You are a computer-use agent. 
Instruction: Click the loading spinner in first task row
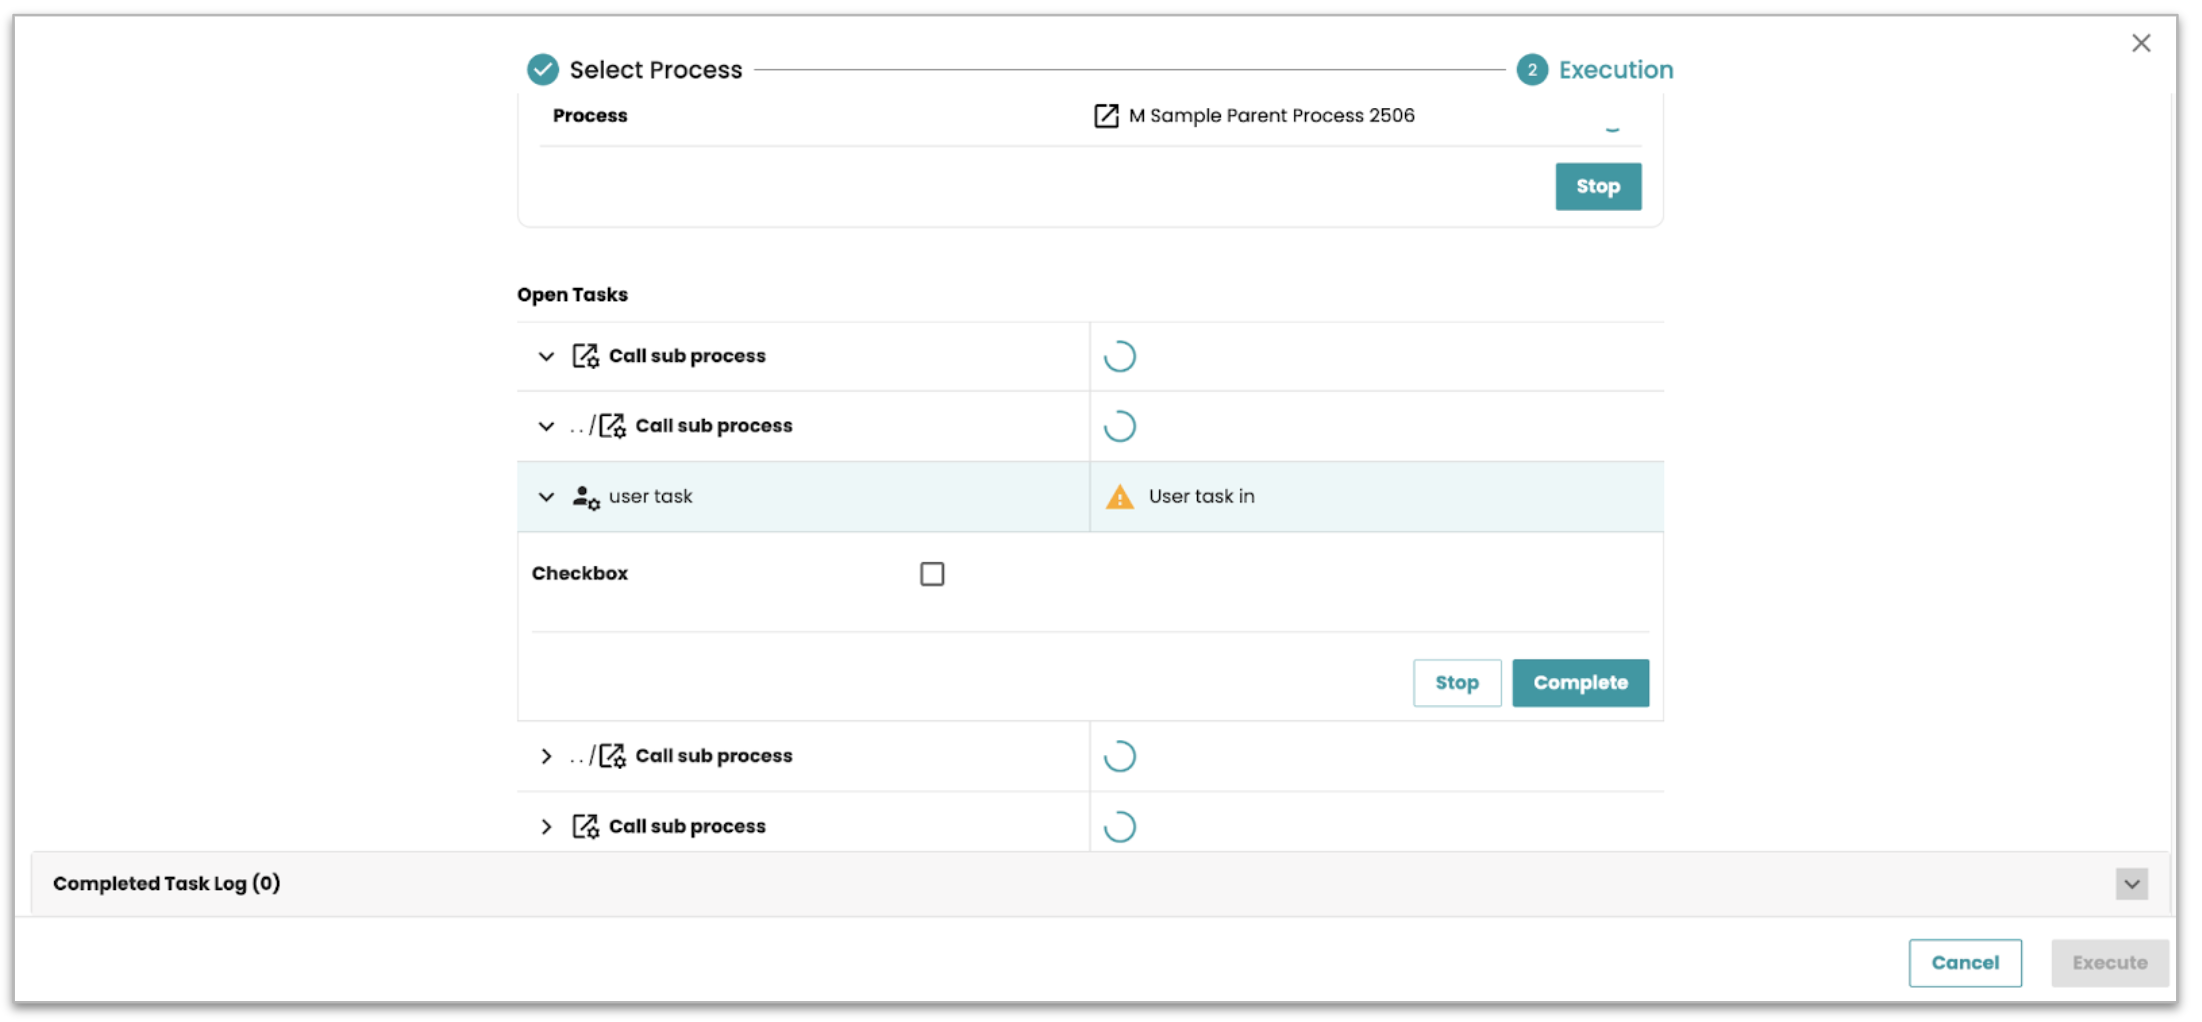1119,357
